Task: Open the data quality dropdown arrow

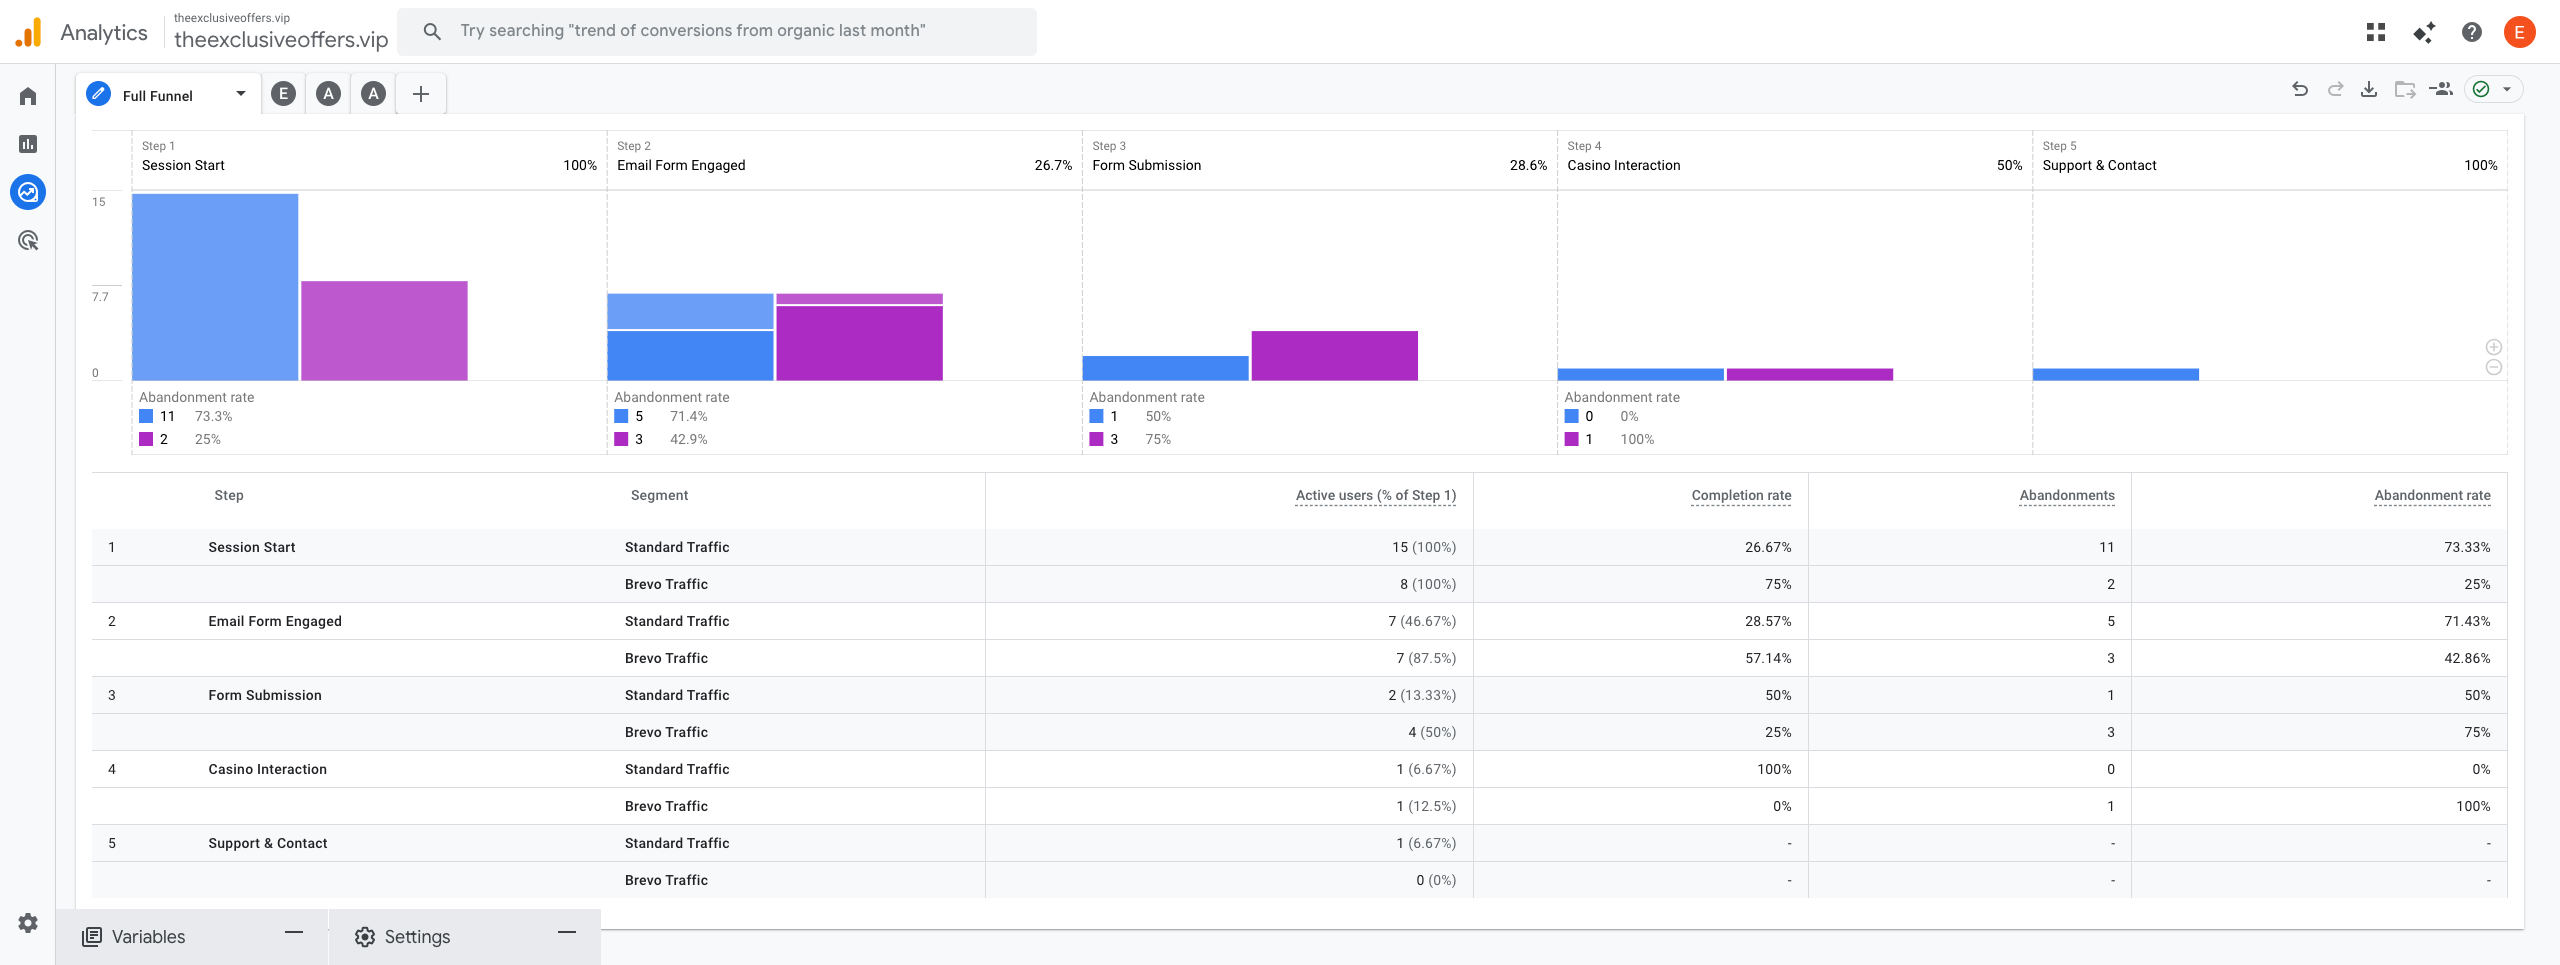Action: 2507,89
